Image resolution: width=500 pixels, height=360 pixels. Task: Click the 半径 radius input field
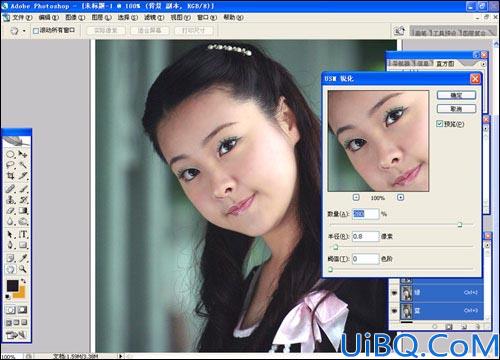coord(366,236)
